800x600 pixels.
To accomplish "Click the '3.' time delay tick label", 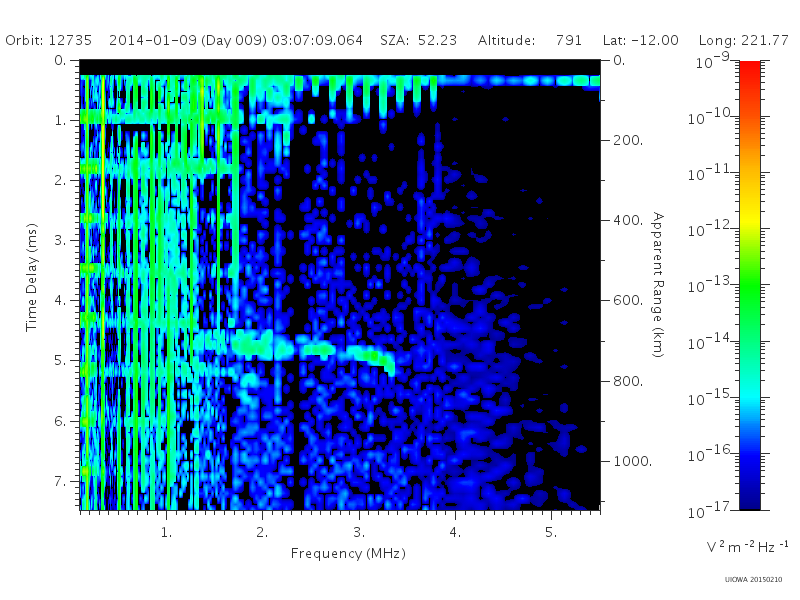I will point(60,240).
